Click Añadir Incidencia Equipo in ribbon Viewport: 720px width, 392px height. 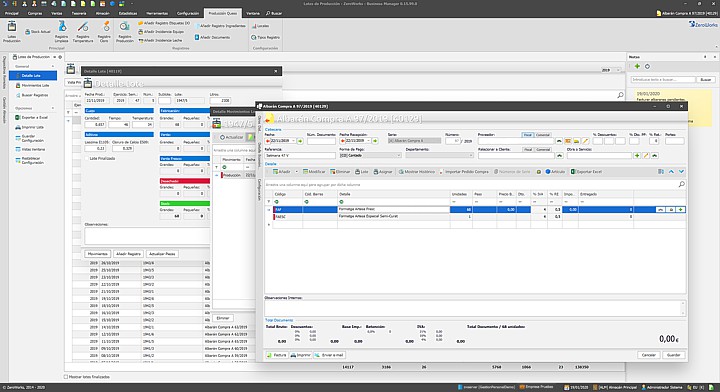tap(161, 32)
